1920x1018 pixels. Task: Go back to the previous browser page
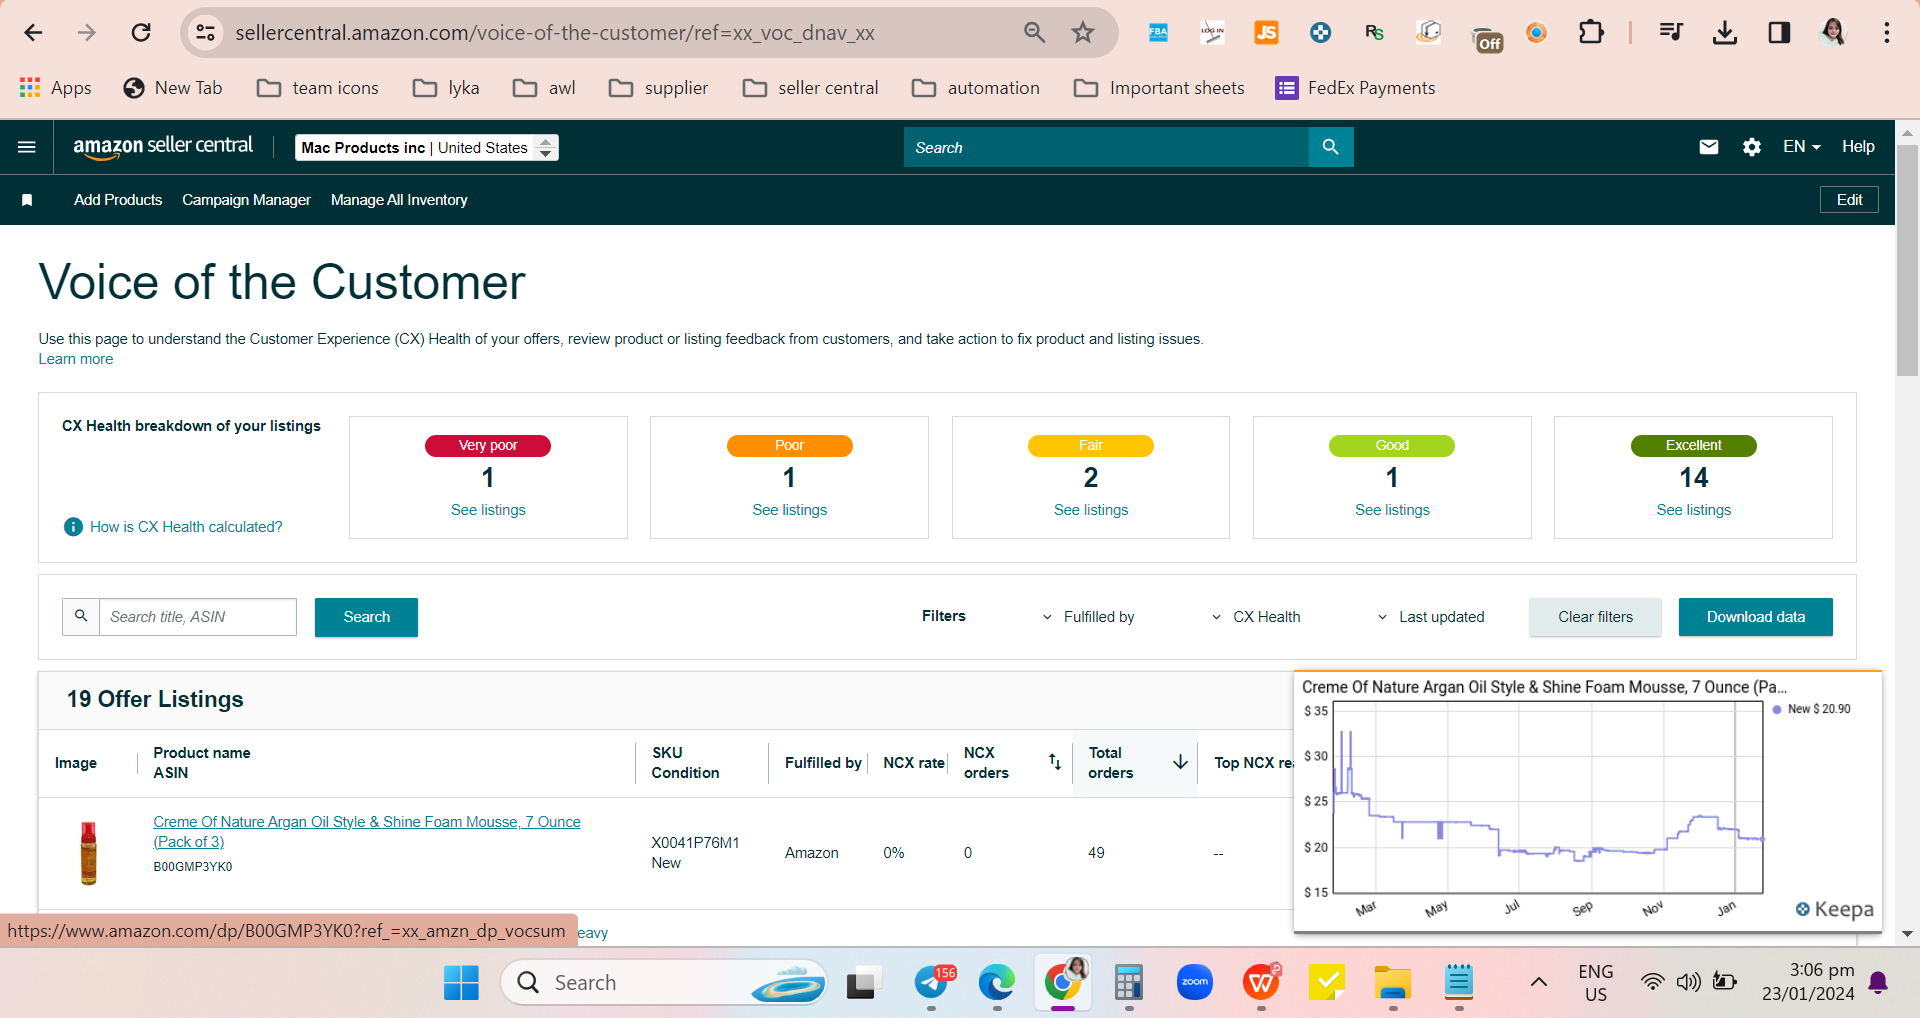point(33,33)
